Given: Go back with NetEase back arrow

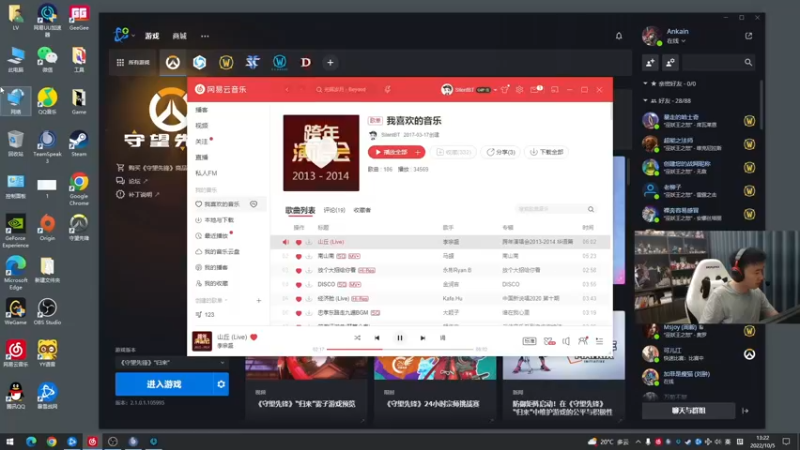Looking at the screenshot, I should tap(287, 89).
